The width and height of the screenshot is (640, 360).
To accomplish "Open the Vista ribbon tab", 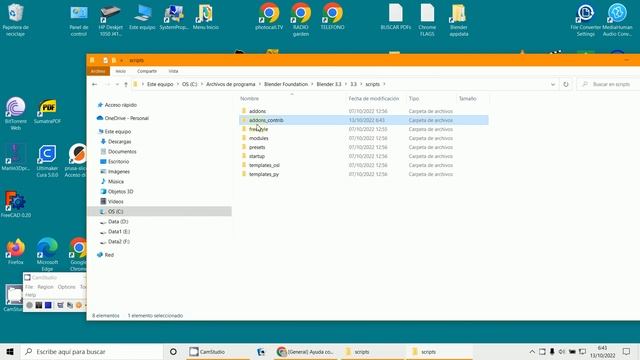I will [173, 71].
